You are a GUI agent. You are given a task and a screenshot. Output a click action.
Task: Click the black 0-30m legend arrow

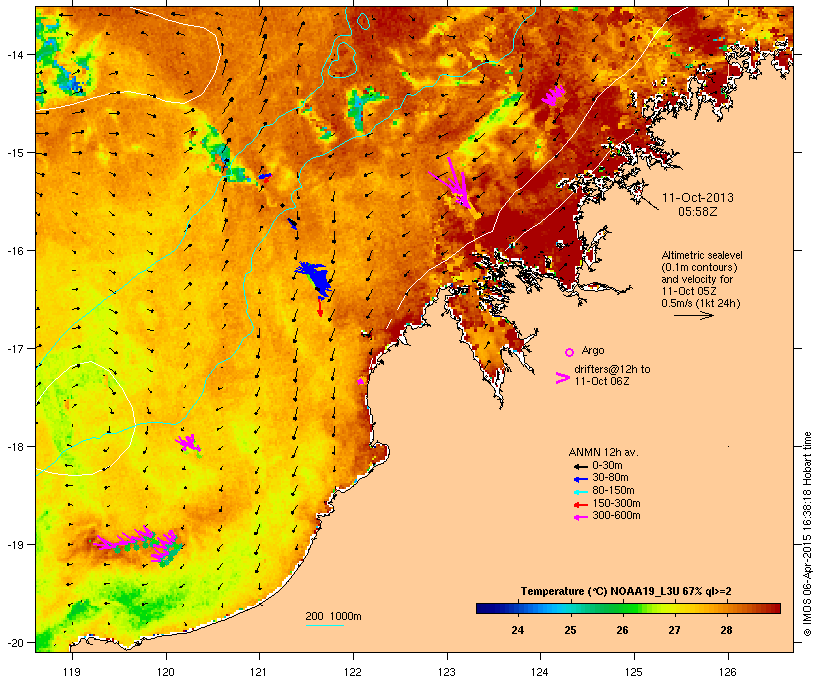580,466
